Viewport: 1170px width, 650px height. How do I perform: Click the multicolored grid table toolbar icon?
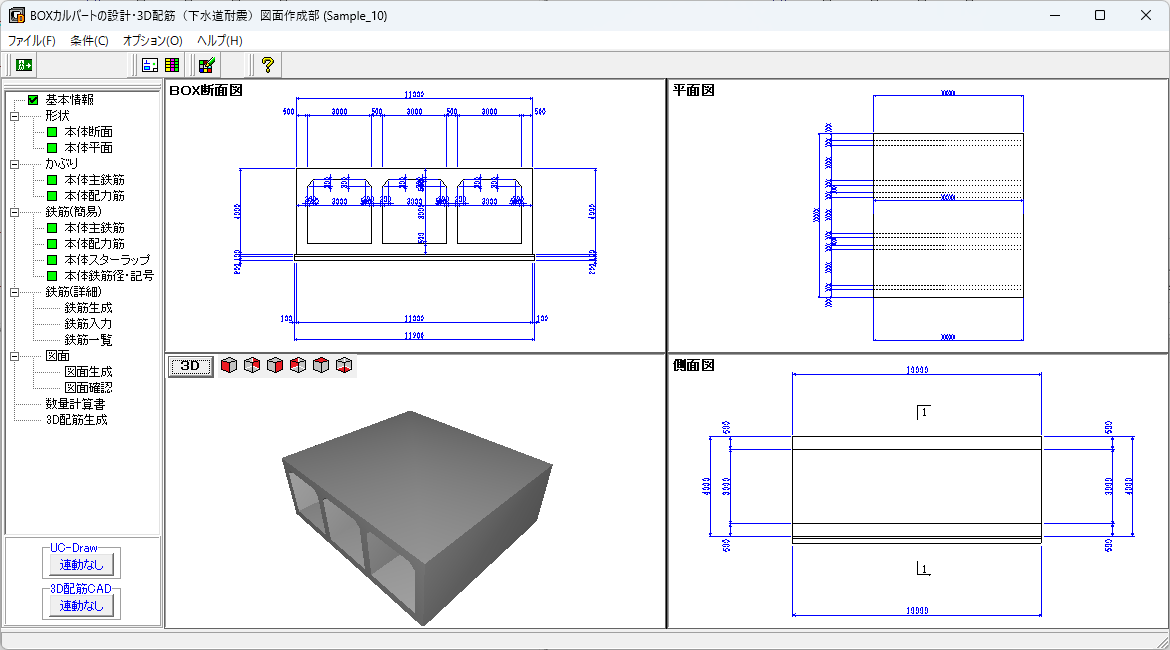pos(172,65)
